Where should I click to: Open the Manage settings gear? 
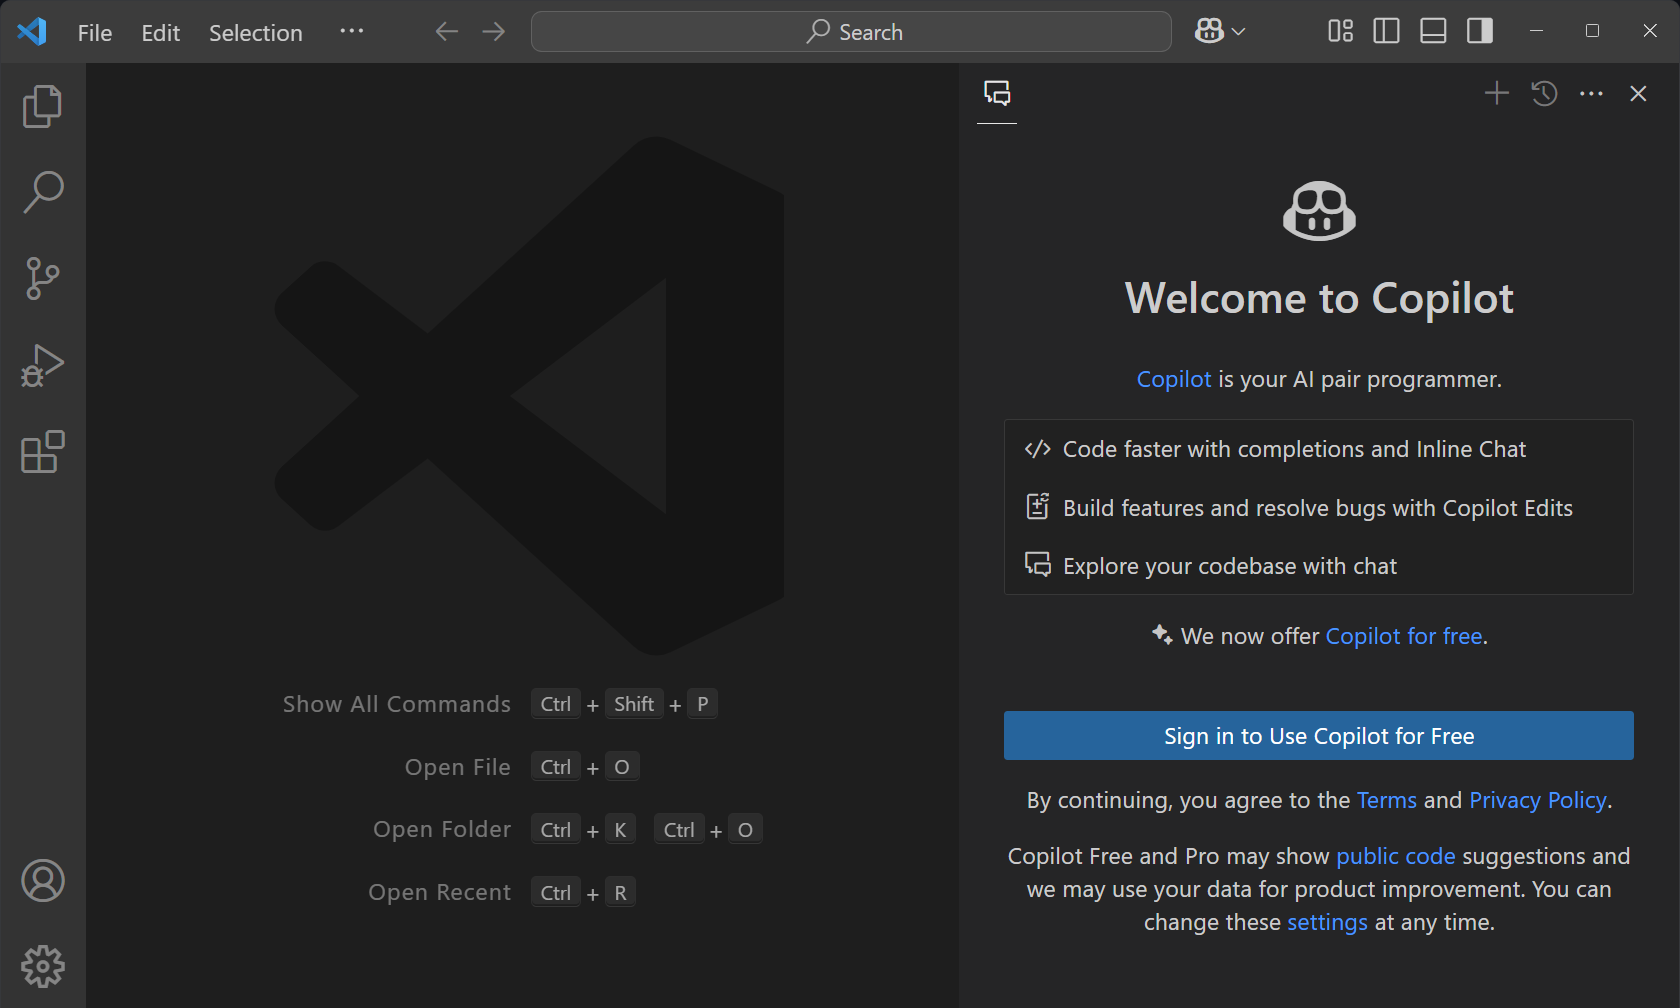pyautogui.click(x=42, y=966)
